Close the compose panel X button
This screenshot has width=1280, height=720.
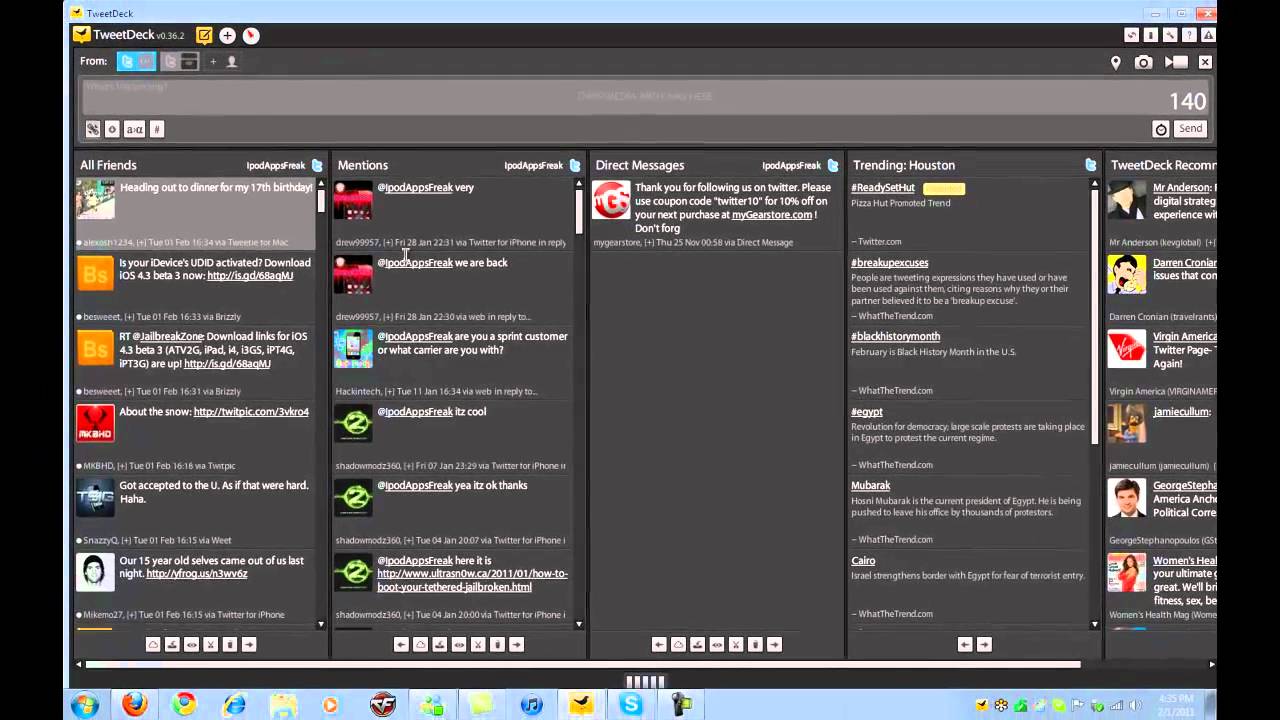pyautogui.click(x=1205, y=62)
